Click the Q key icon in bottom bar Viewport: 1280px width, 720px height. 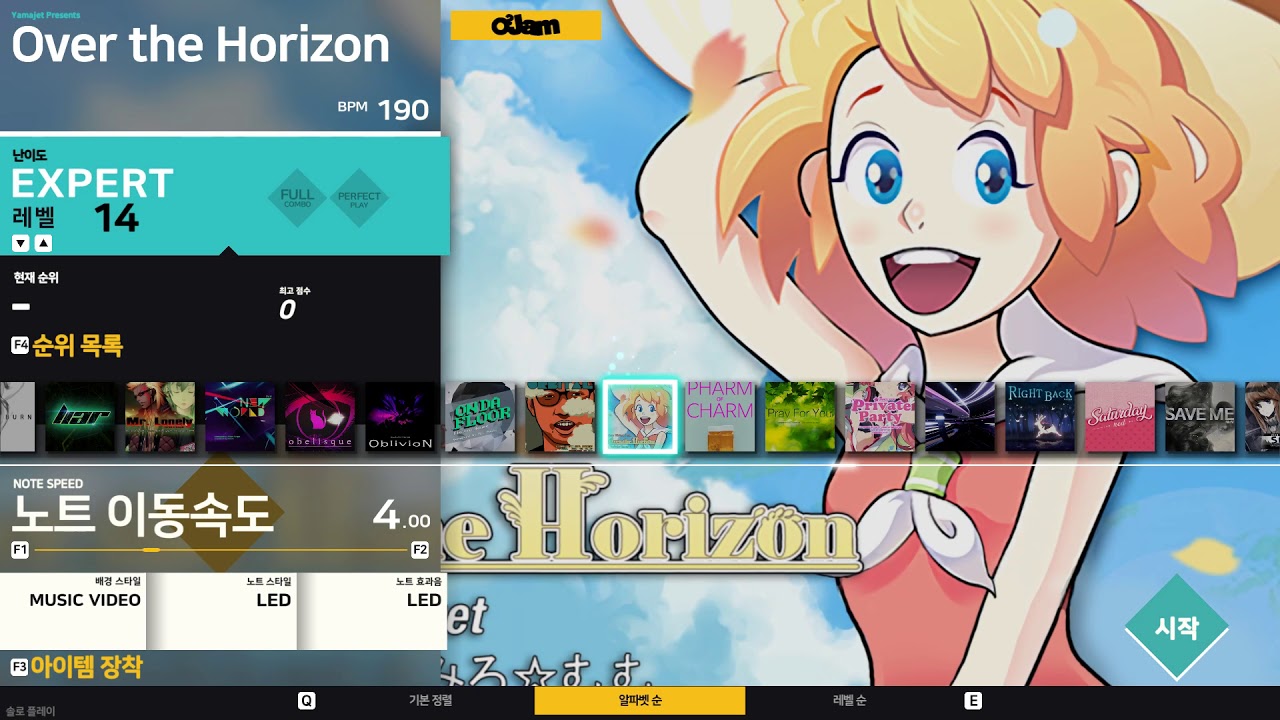point(307,701)
